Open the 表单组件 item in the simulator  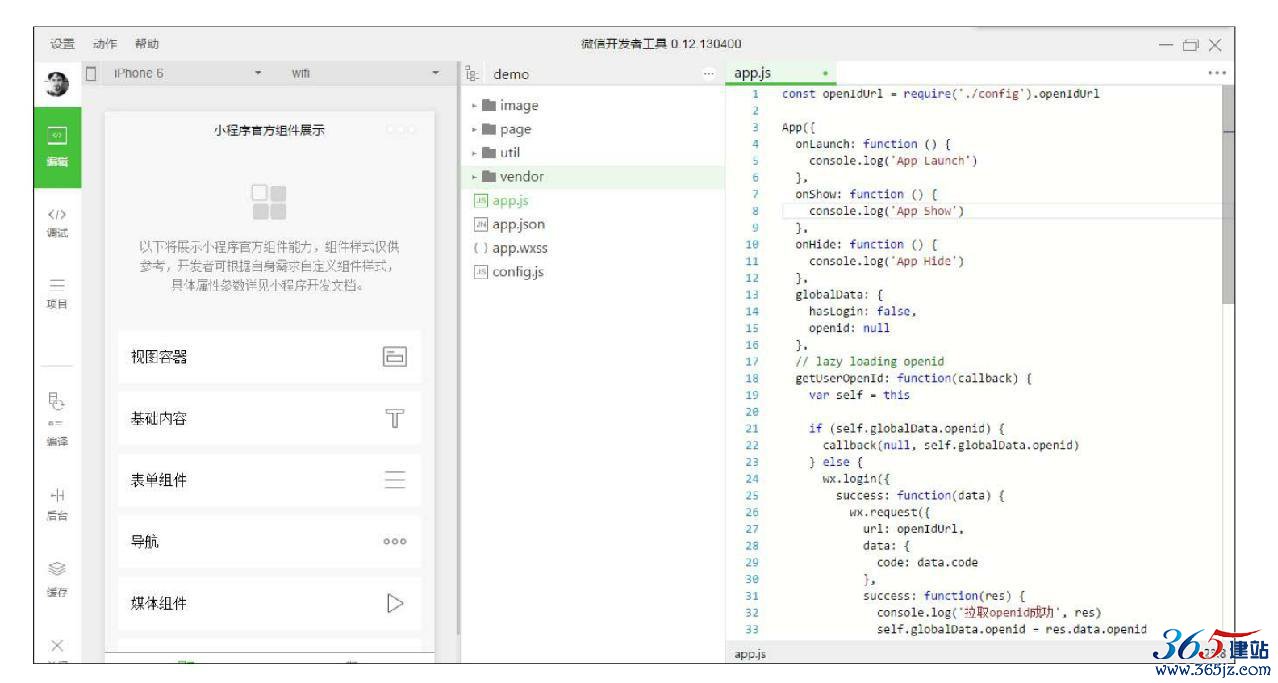tap(269, 481)
